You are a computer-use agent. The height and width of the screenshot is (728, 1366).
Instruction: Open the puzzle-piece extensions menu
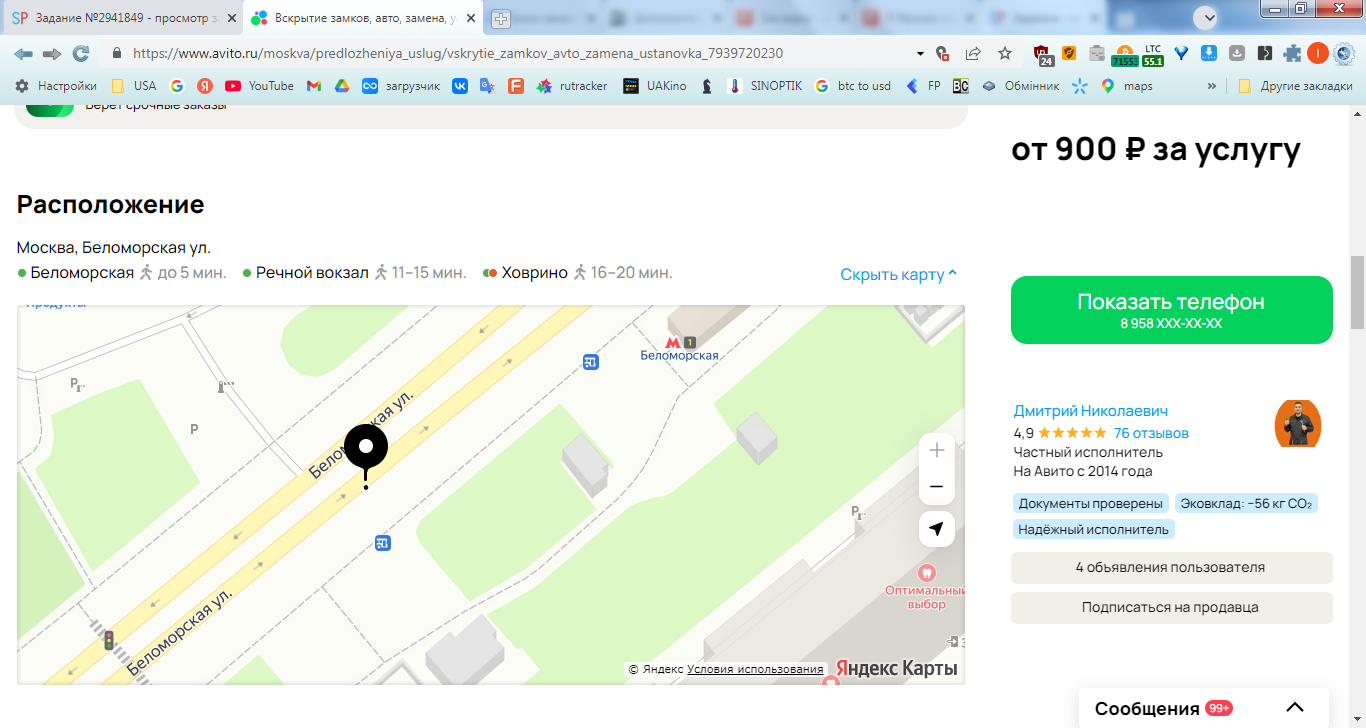1292,54
